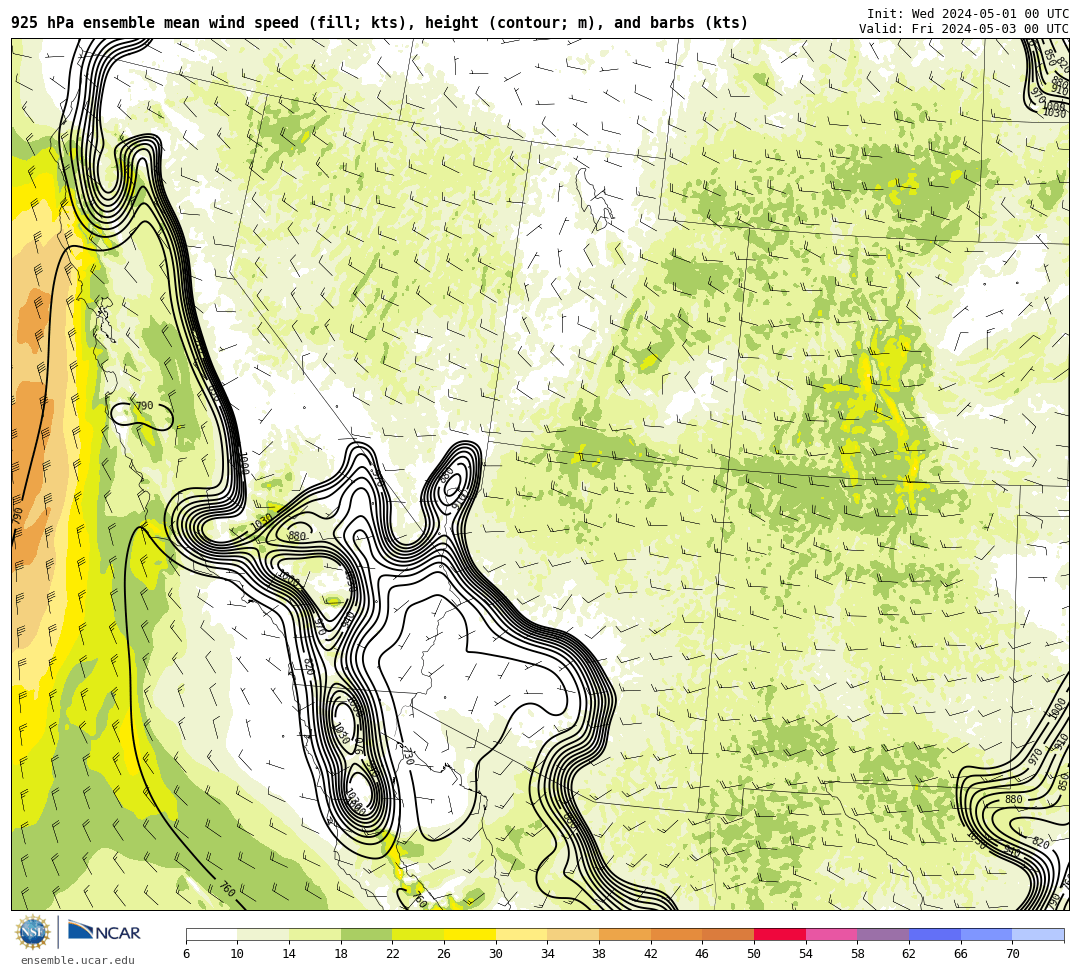Click the colorbar tick label '22'
The width and height of the screenshot is (1080, 973).
click(393, 954)
